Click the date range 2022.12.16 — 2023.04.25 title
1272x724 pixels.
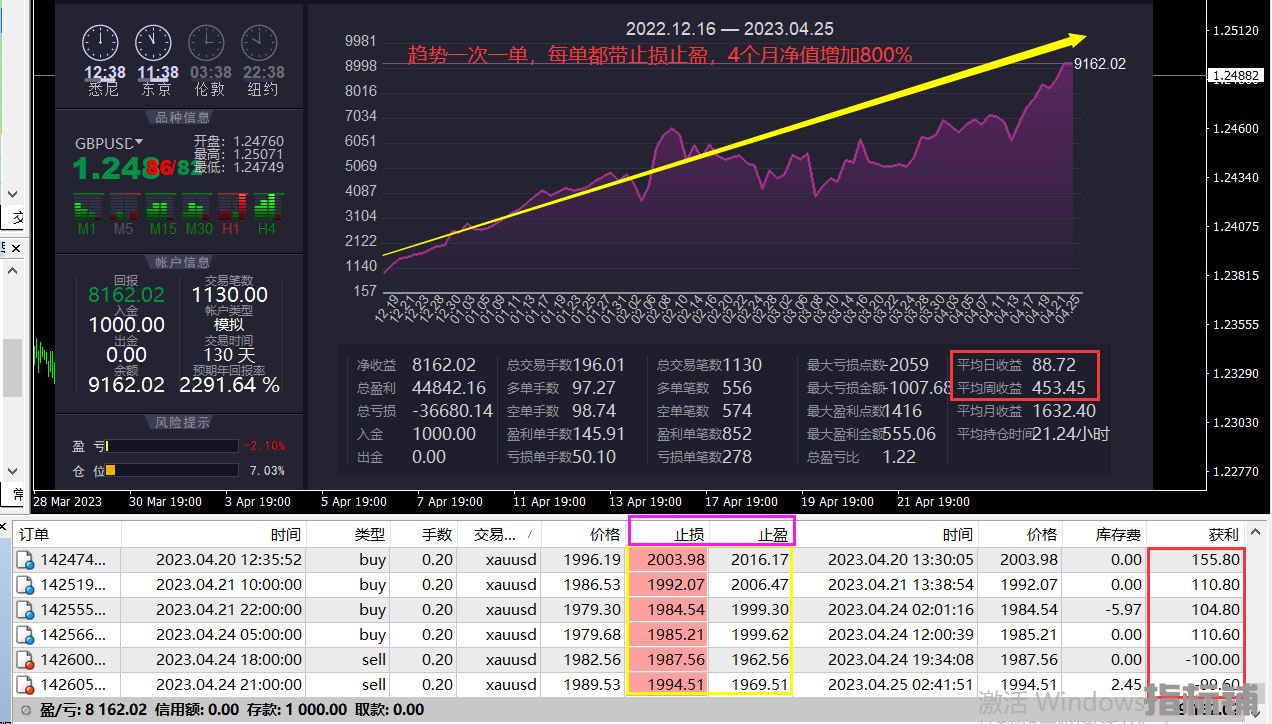coord(730,29)
